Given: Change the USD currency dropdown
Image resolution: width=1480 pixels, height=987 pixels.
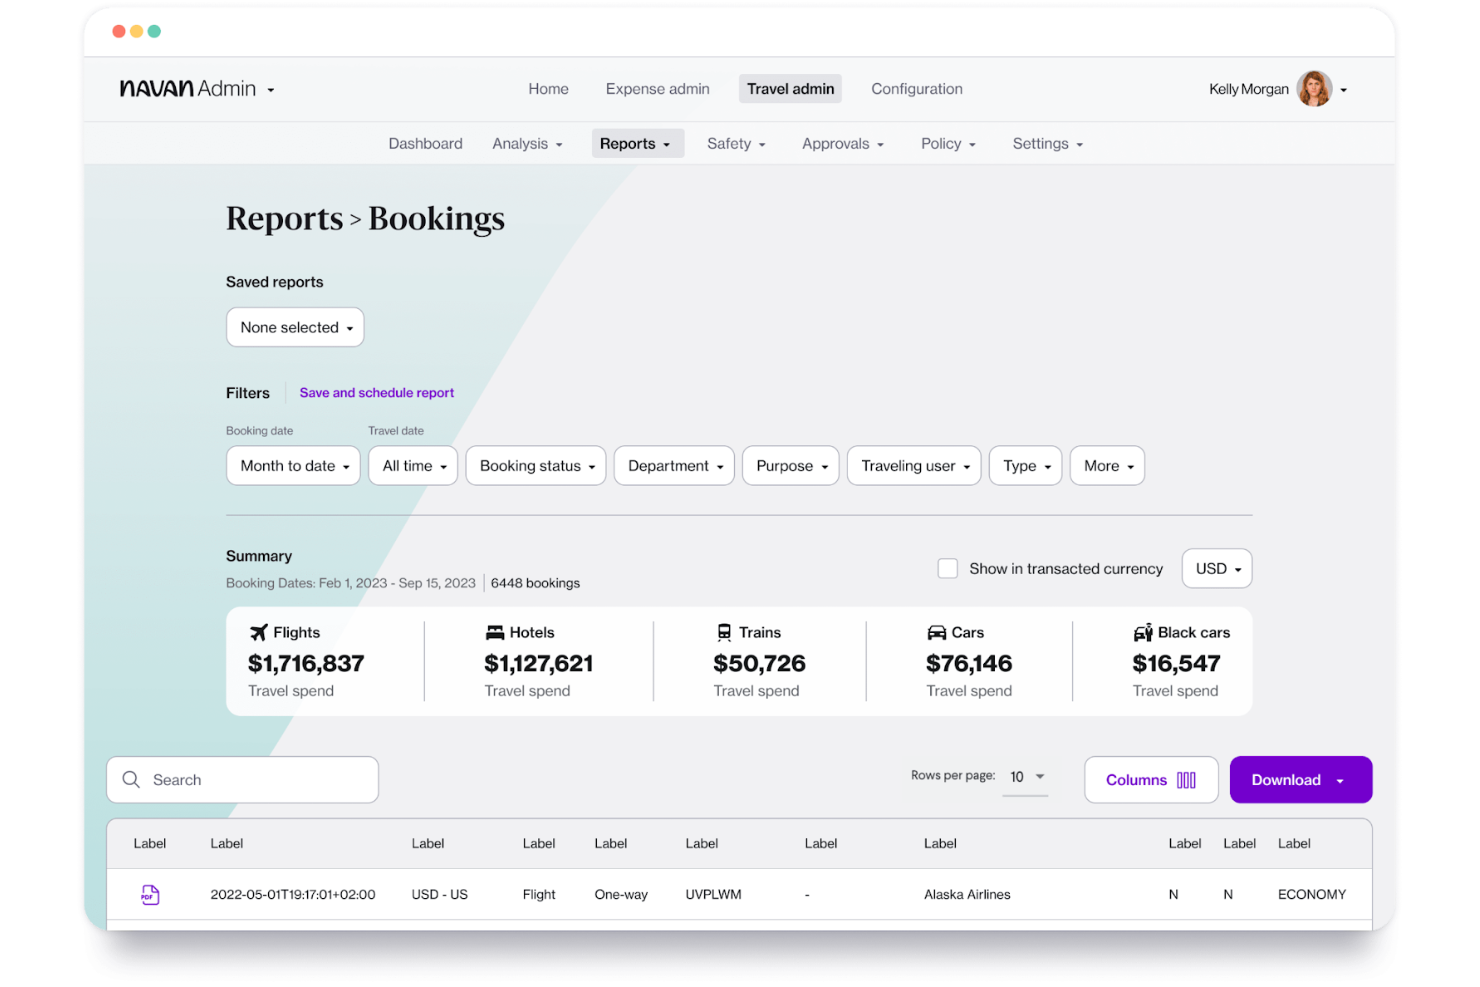Looking at the screenshot, I should click(1216, 568).
